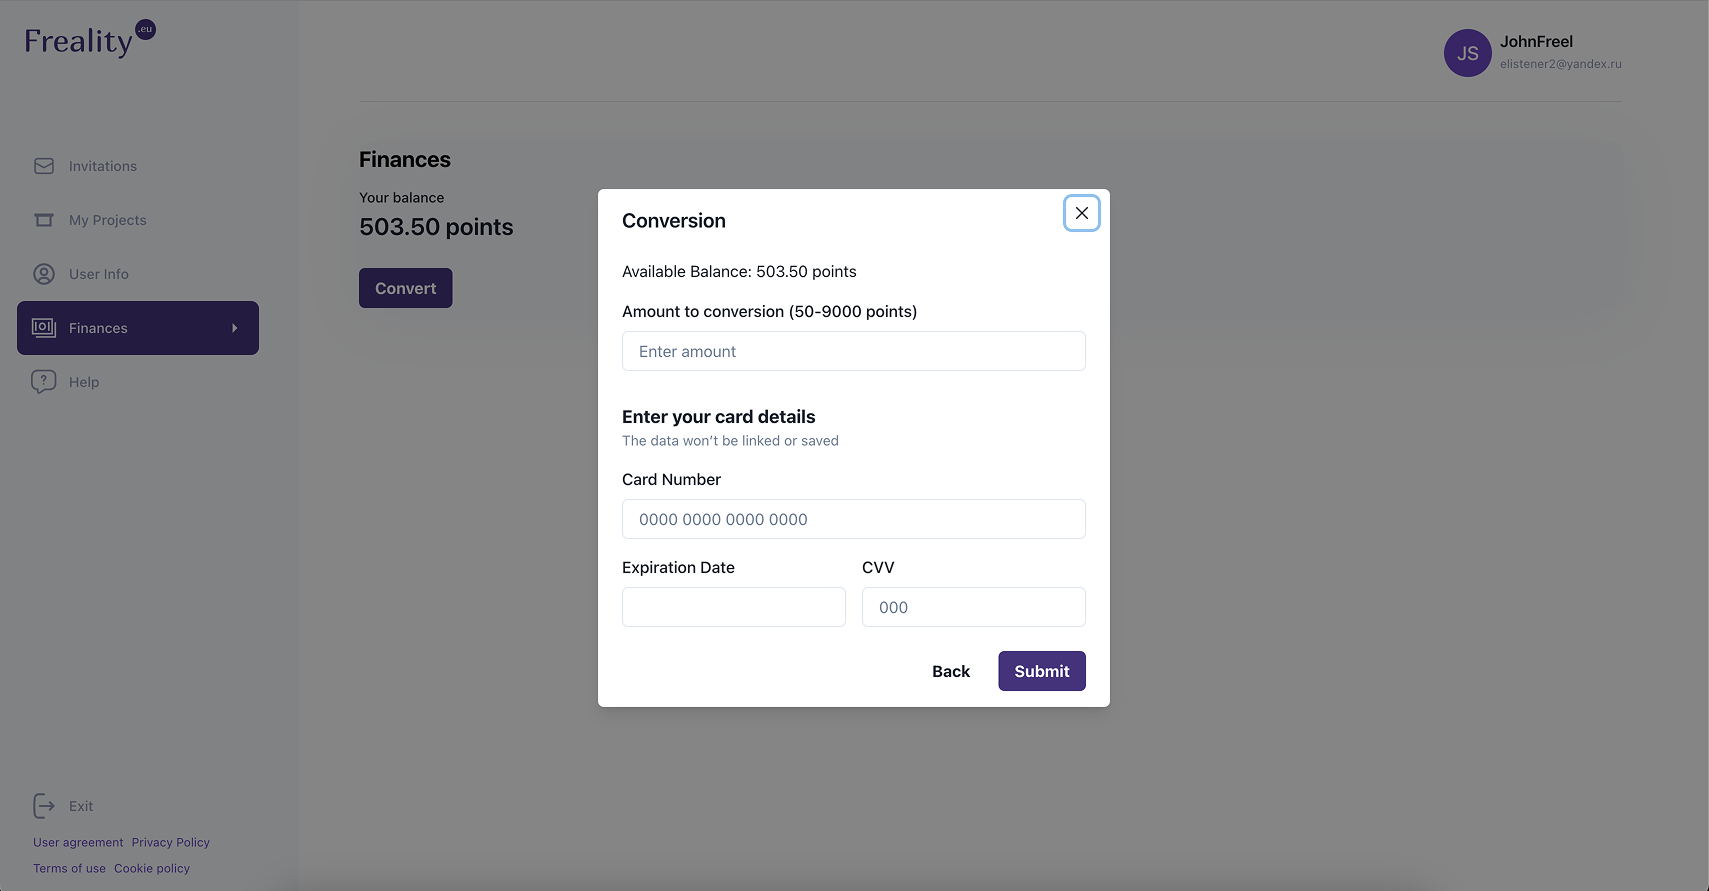This screenshot has width=1709, height=891.
Task: Click the Exit logout icon
Action: coord(44,806)
